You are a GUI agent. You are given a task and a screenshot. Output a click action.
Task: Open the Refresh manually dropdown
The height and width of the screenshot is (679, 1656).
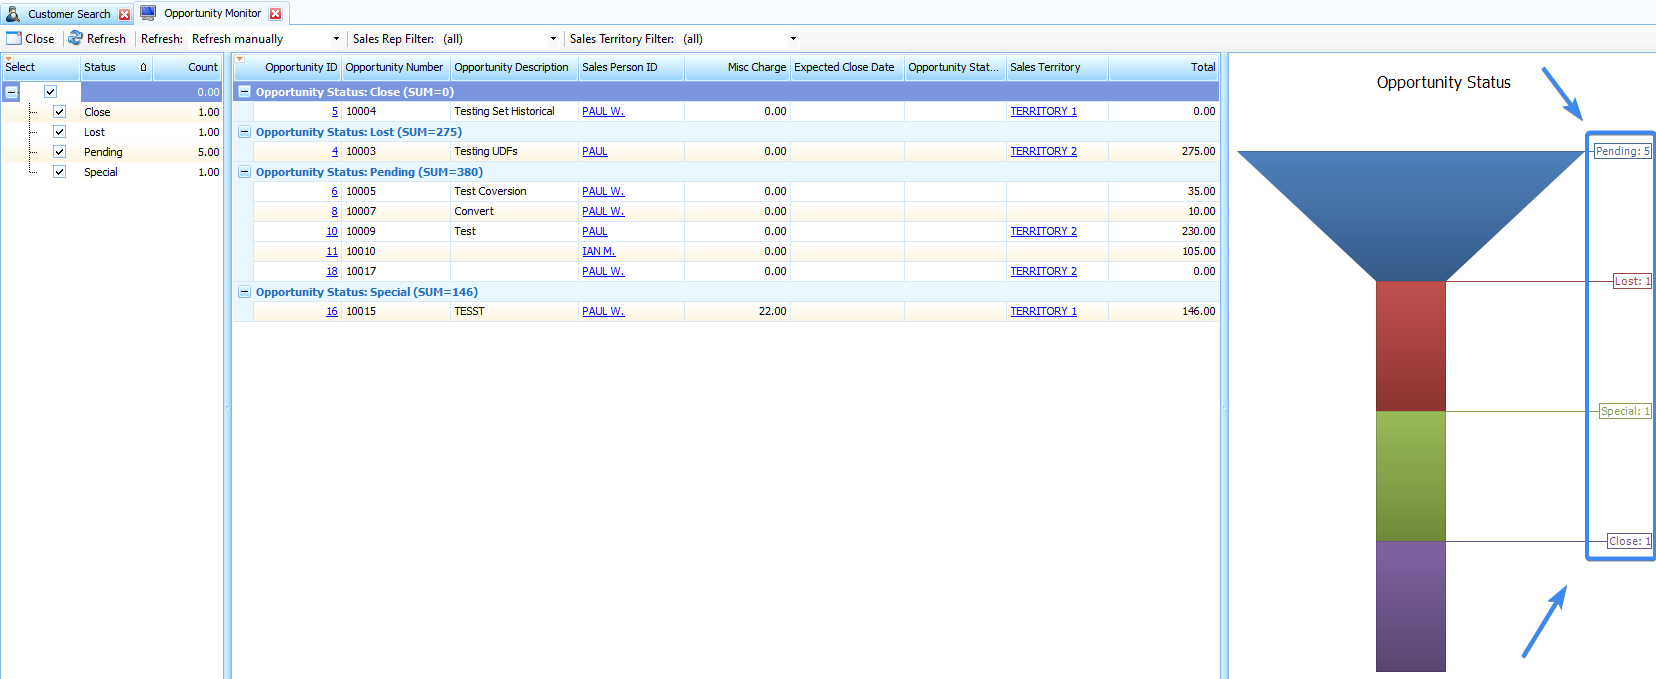click(336, 39)
